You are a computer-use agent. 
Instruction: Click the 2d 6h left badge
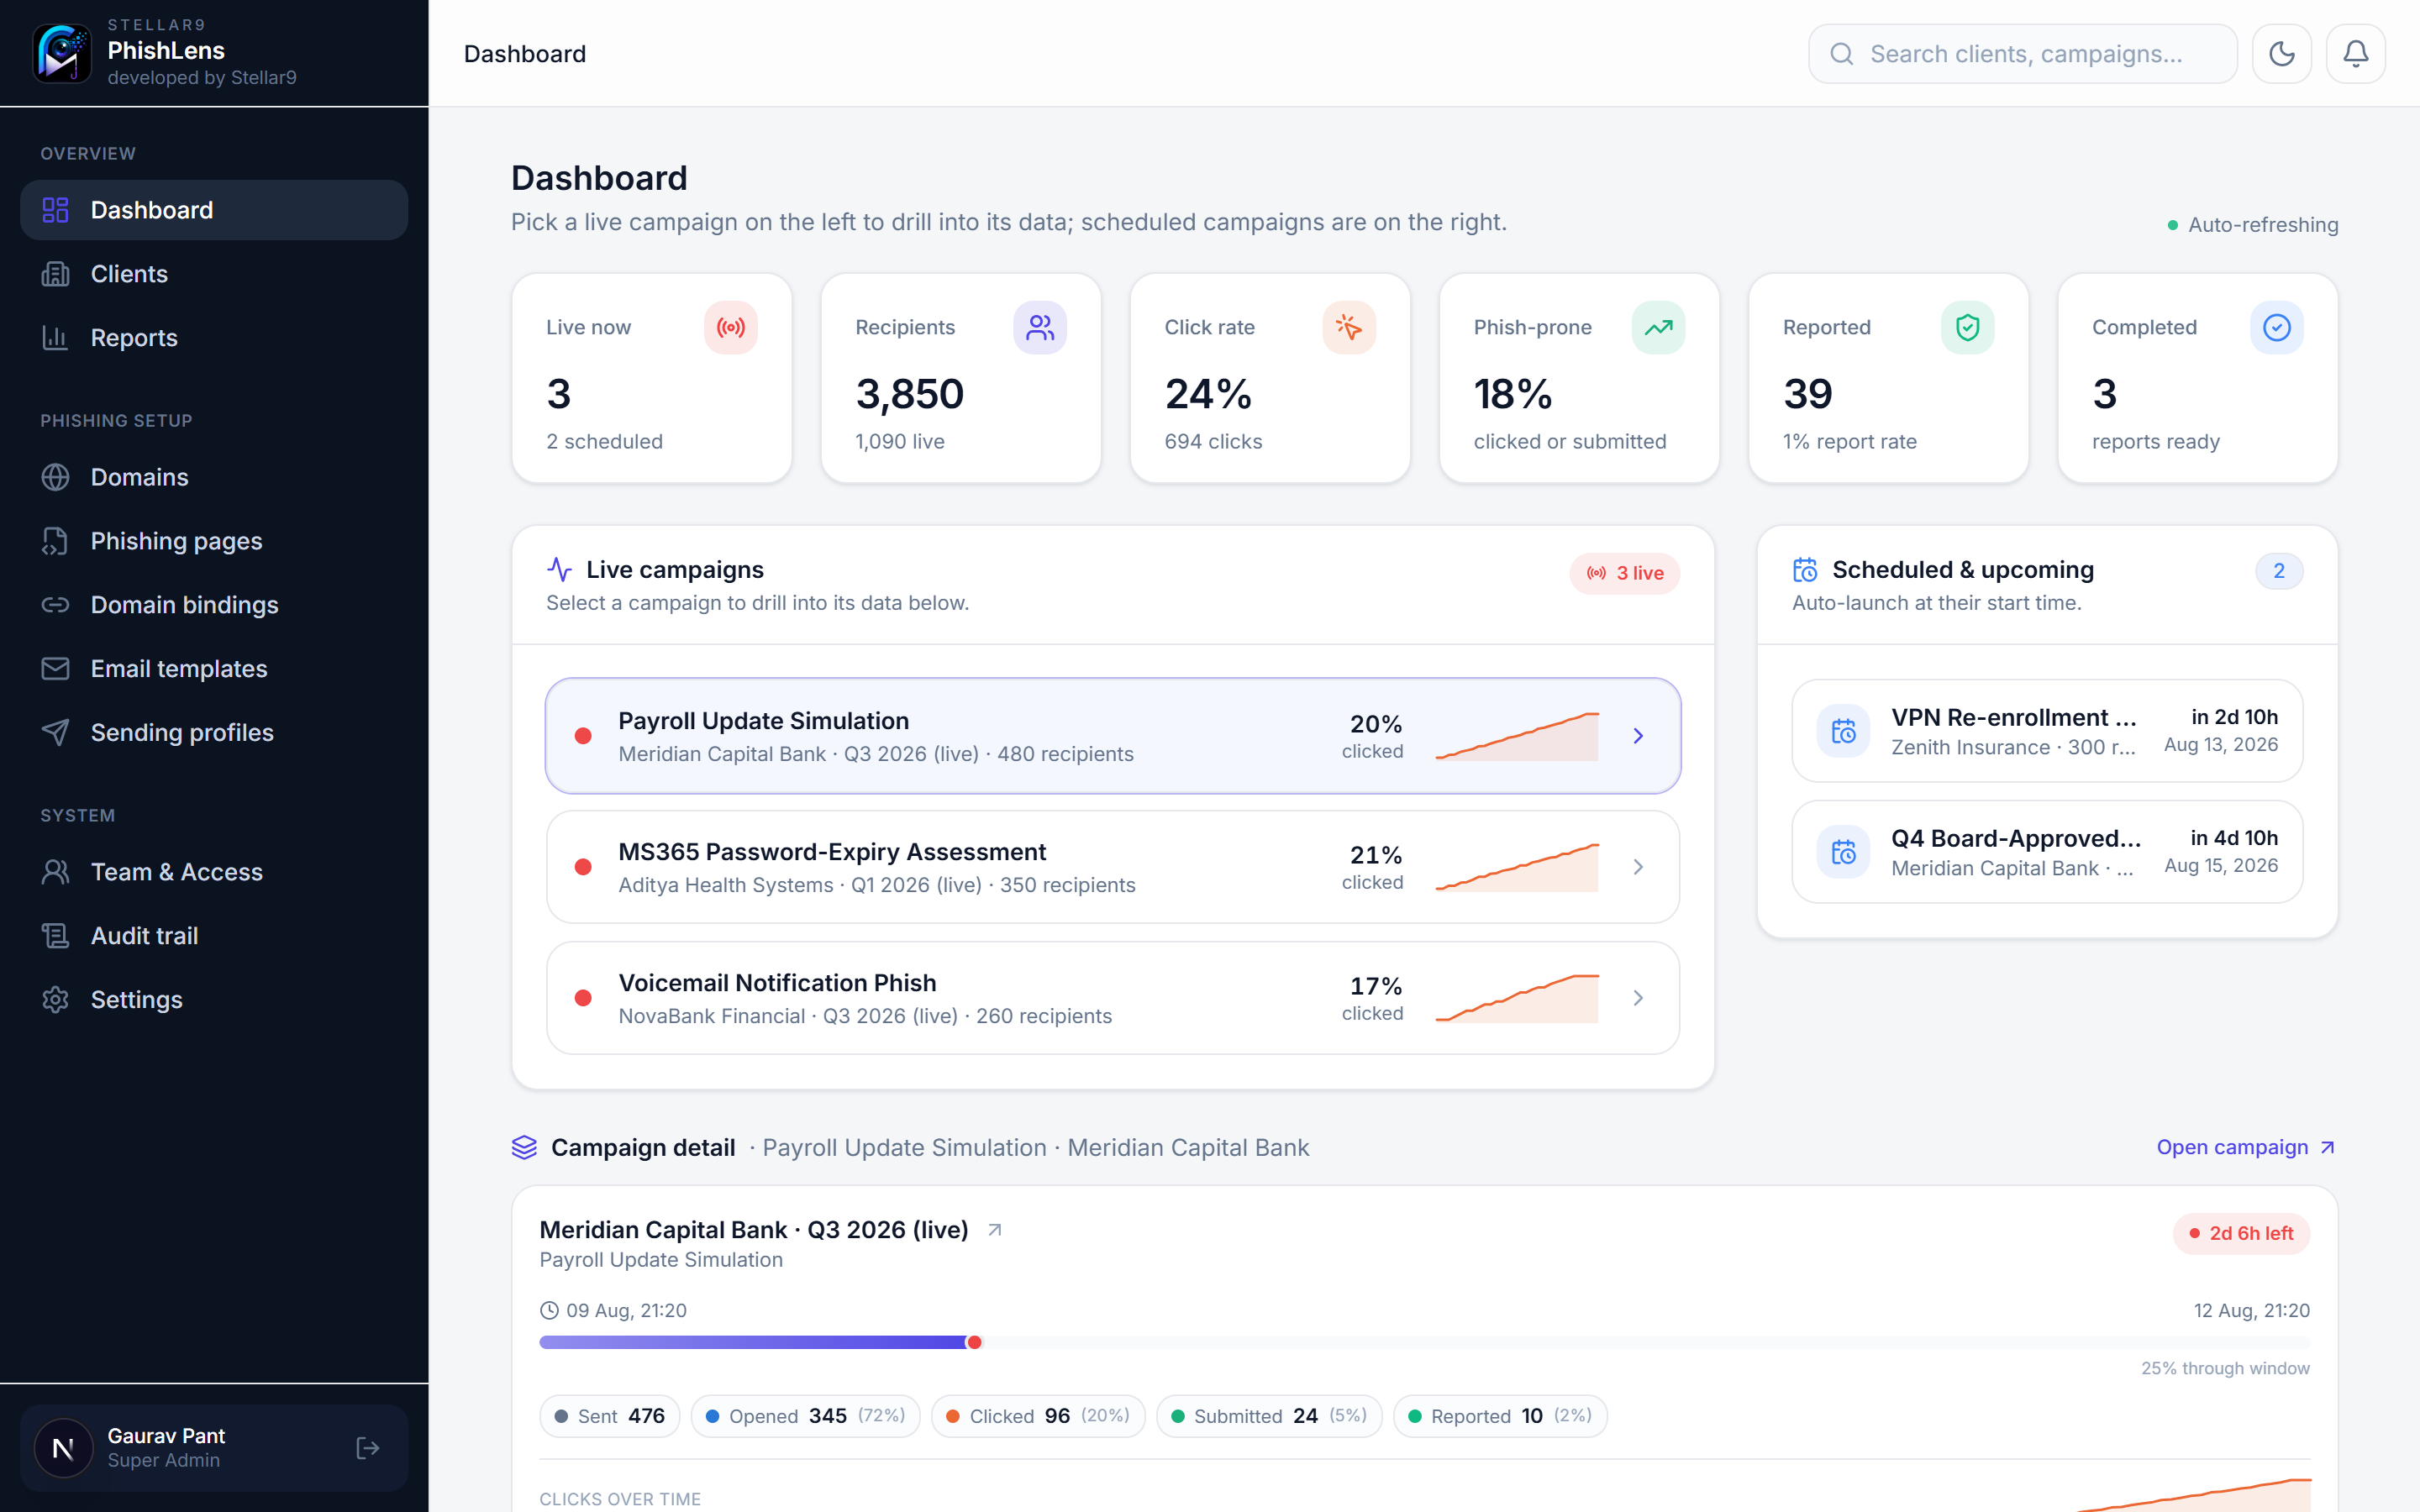(x=2241, y=1234)
